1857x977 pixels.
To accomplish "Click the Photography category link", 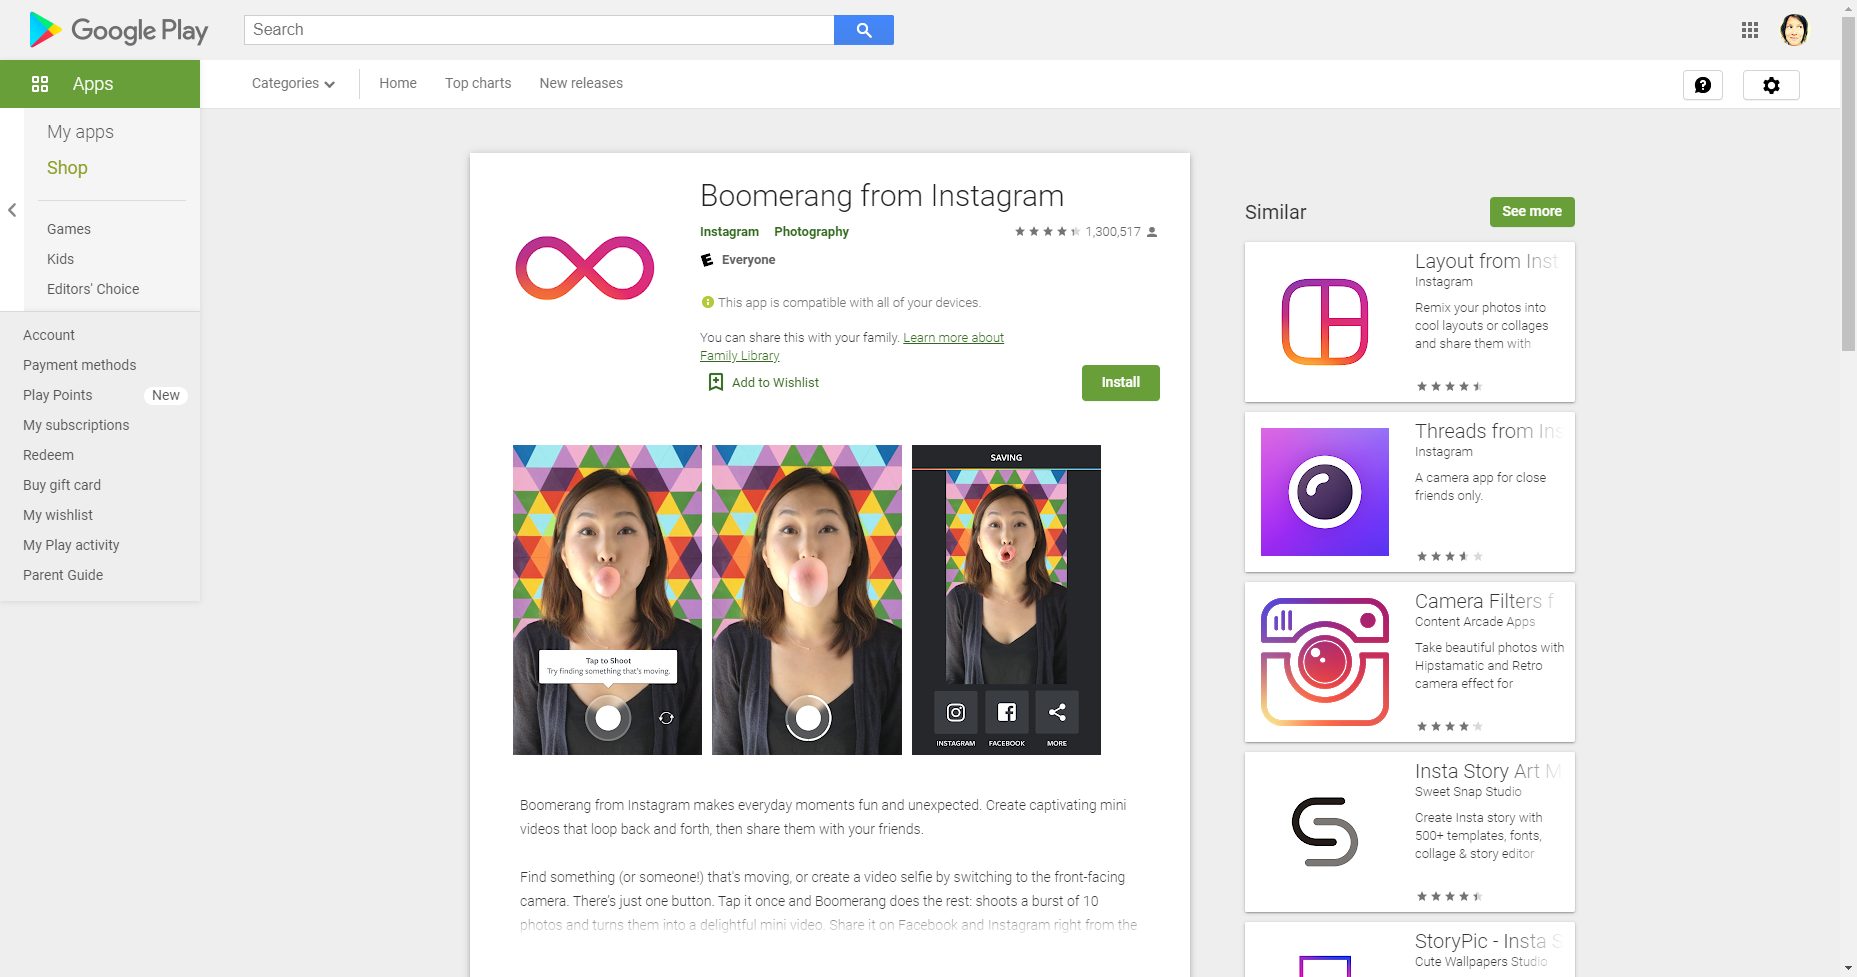I will point(811,231).
